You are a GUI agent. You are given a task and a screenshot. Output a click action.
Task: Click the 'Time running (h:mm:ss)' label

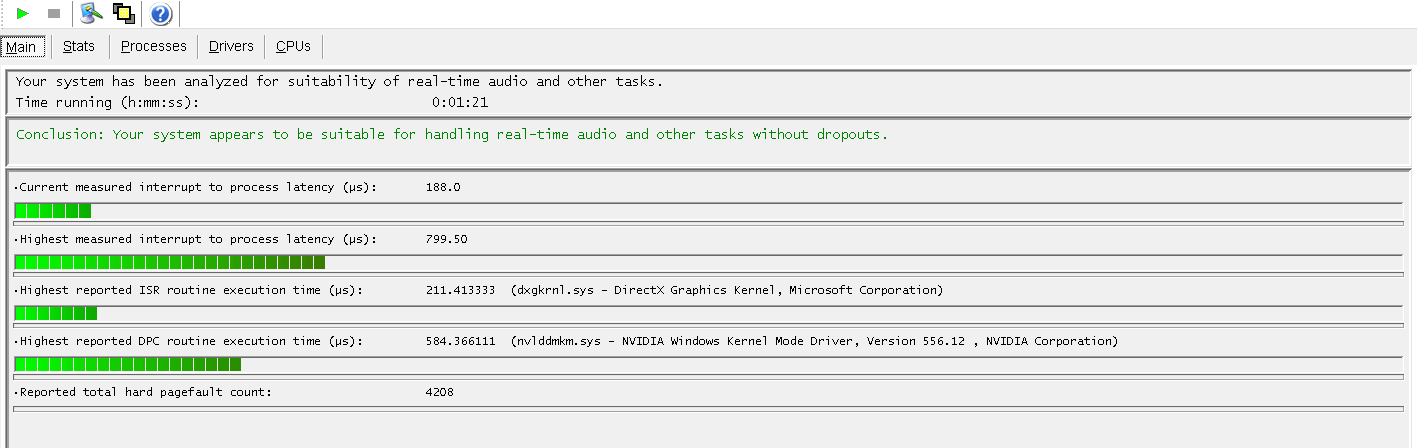pos(108,102)
